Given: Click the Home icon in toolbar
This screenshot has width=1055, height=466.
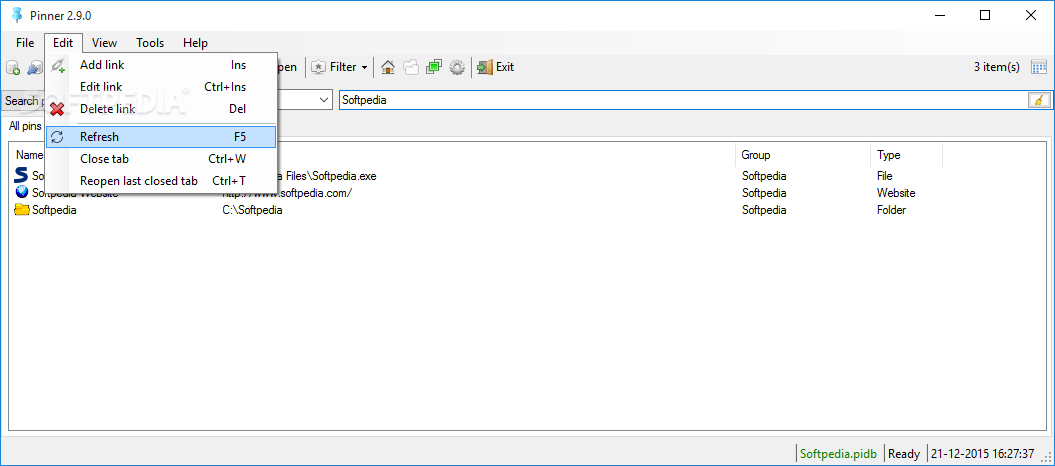Looking at the screenshot, I should click(x=388, y=67).
